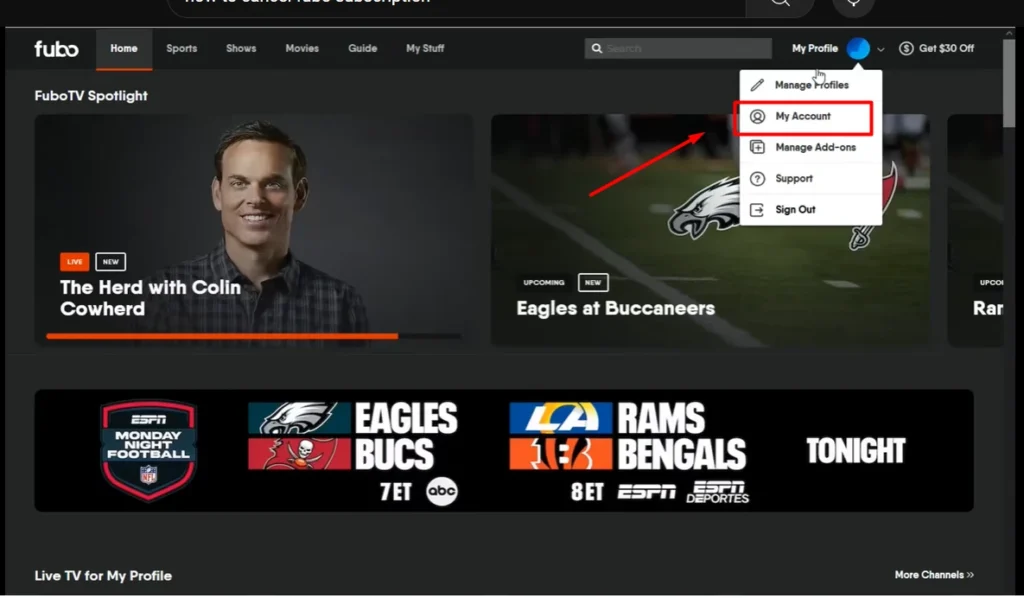Collapse the My Profile dropdown chevron
The height and width of the screenshot is (598, 1024).
click(x=880, y=49)
